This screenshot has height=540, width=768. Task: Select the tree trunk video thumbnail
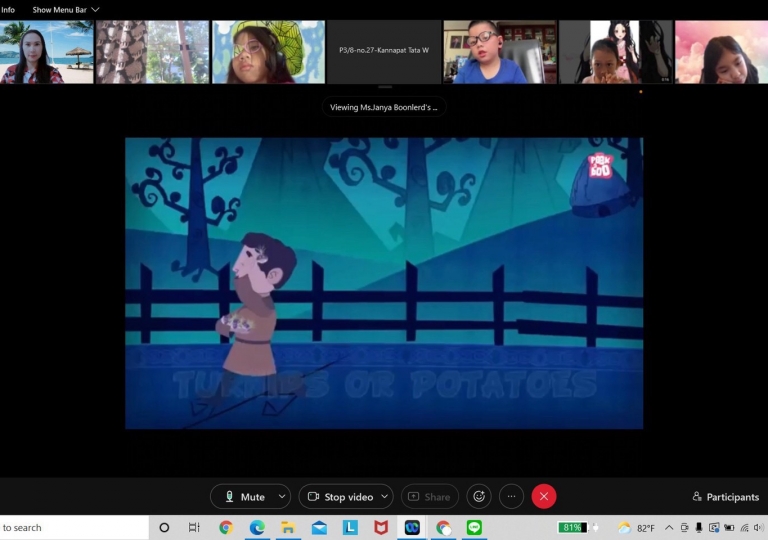point(152,52)
